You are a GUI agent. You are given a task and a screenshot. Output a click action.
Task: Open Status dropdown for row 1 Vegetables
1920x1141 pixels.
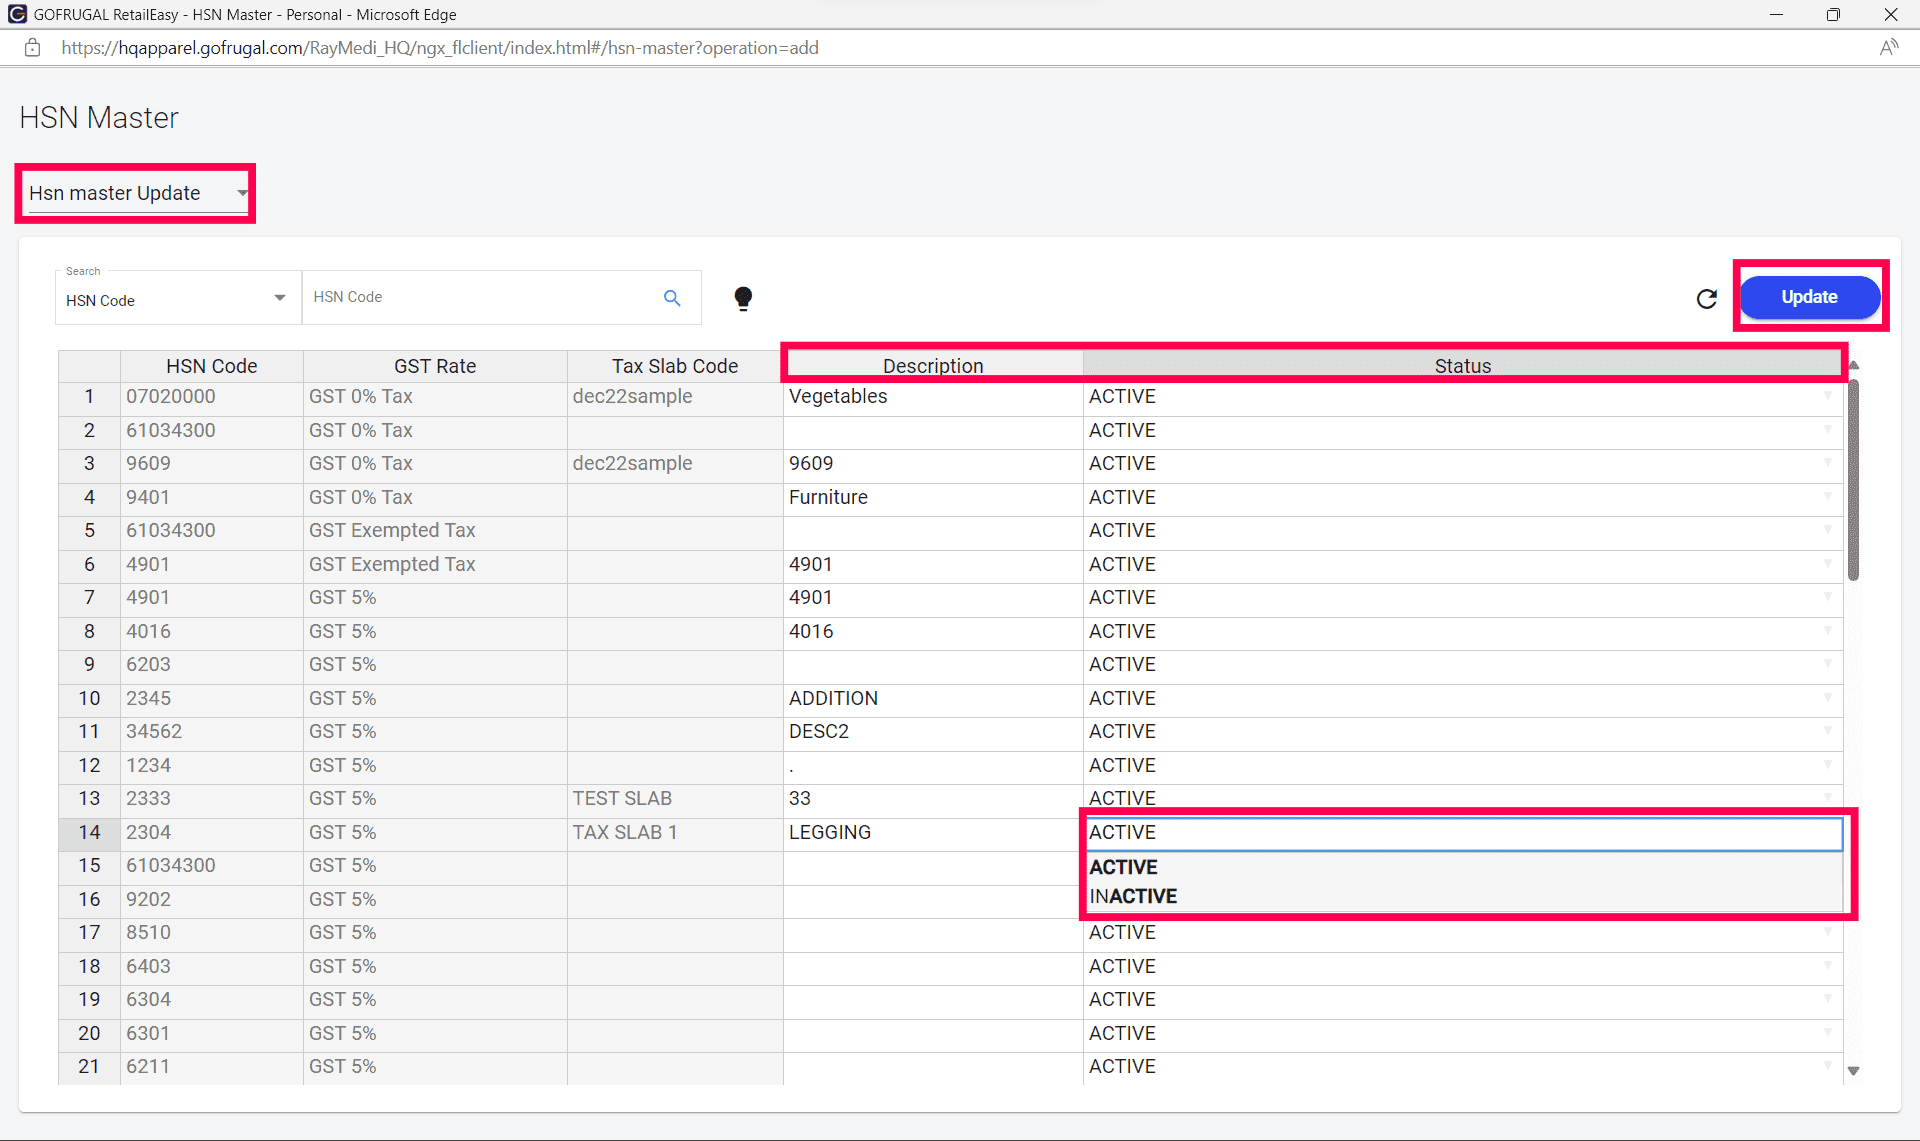click(1827, 396)
